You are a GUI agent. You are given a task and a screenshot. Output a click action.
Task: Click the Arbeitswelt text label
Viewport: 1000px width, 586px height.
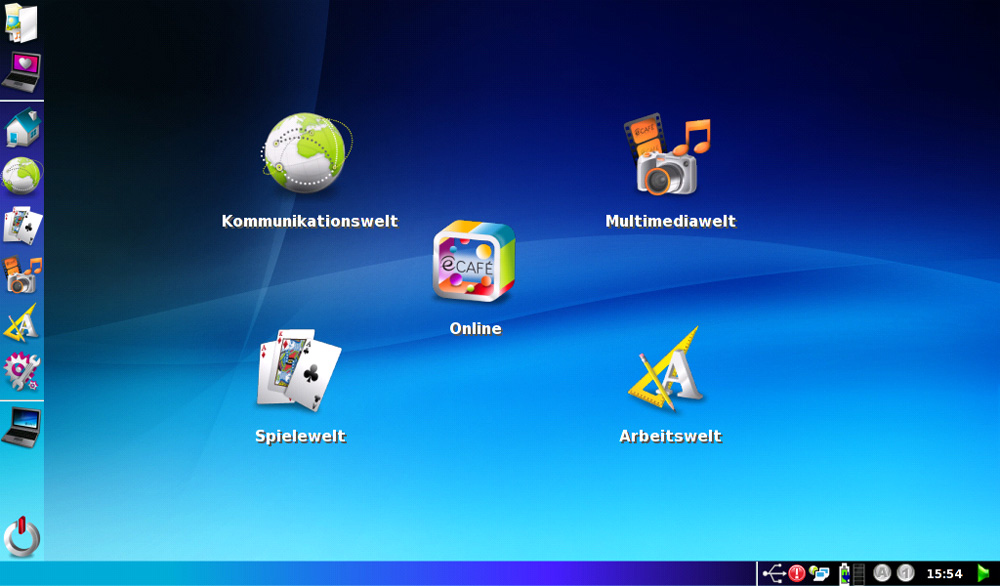(670, 436)
